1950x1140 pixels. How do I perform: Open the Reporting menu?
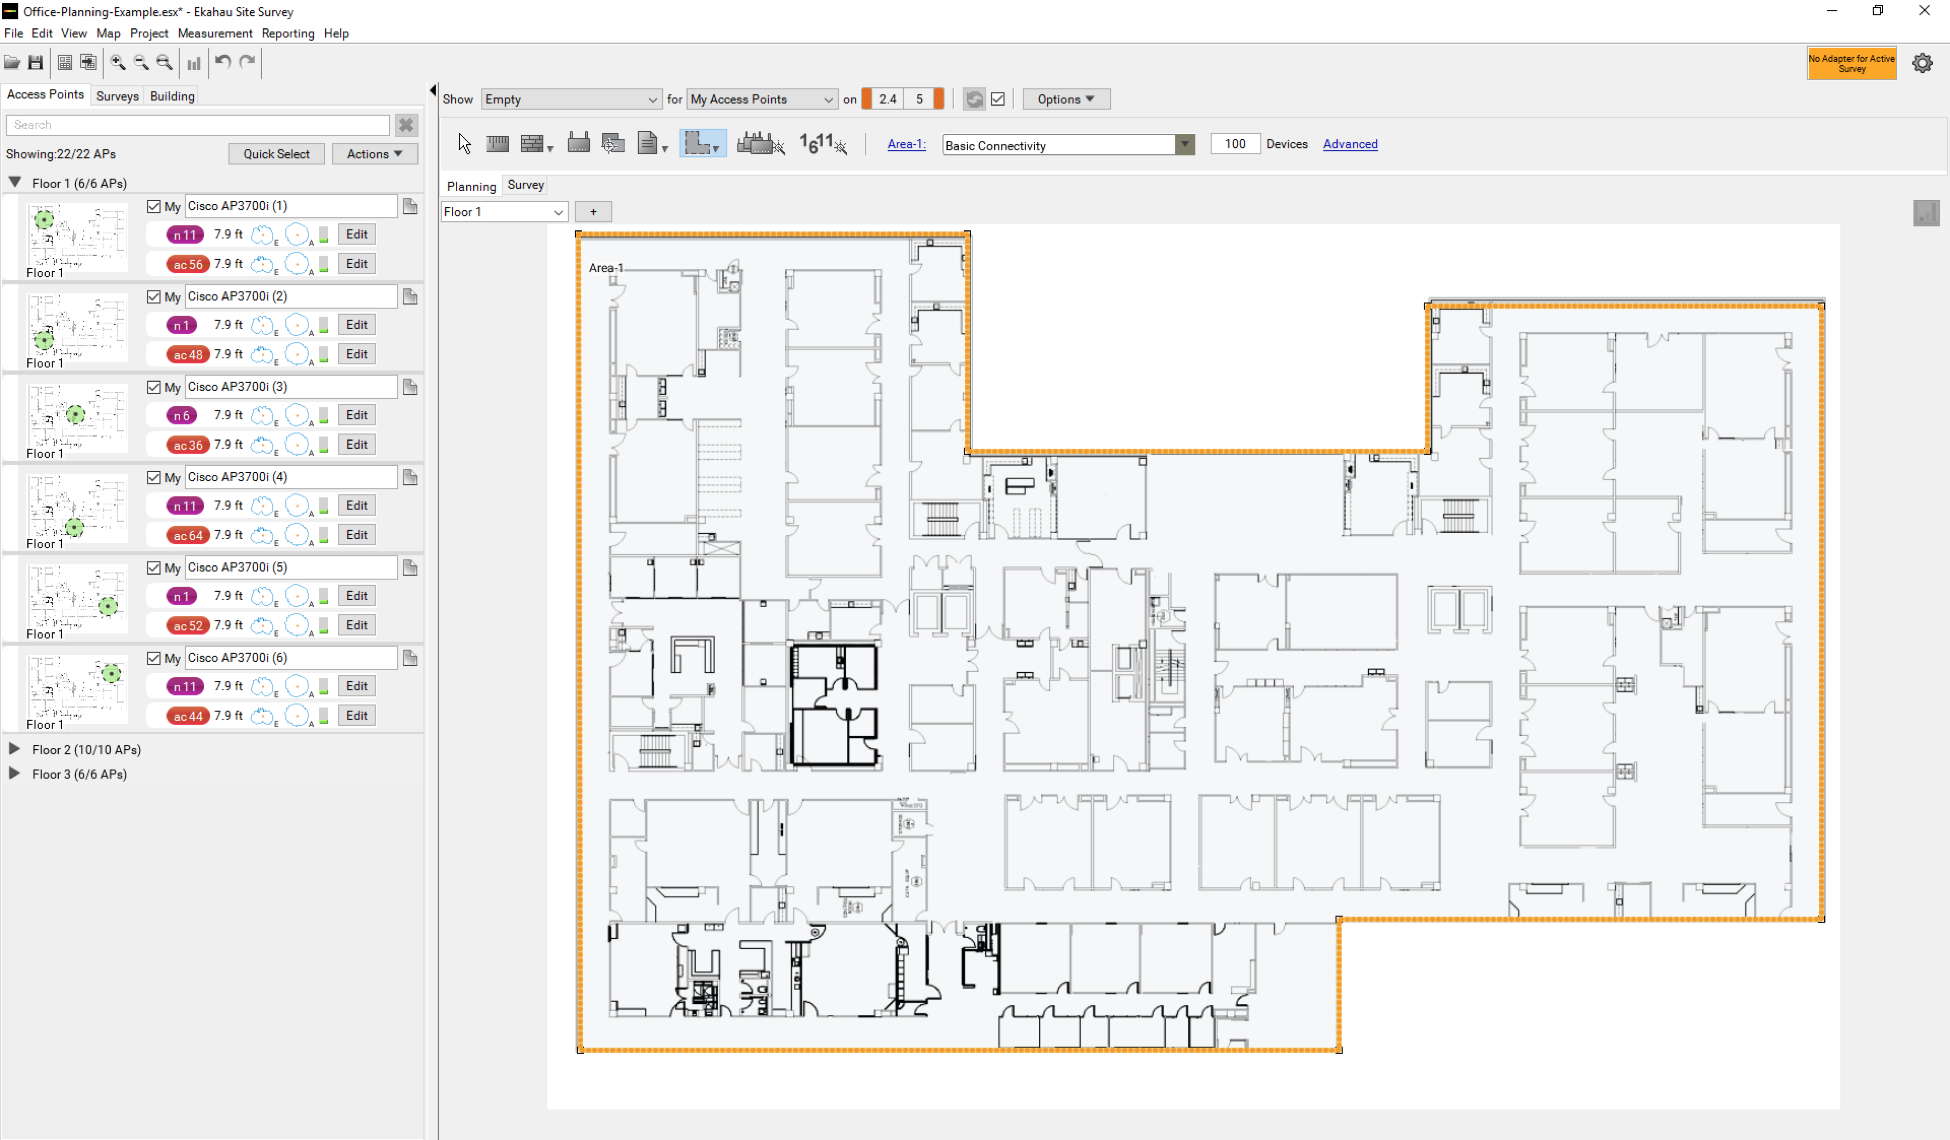coord(288,33)
